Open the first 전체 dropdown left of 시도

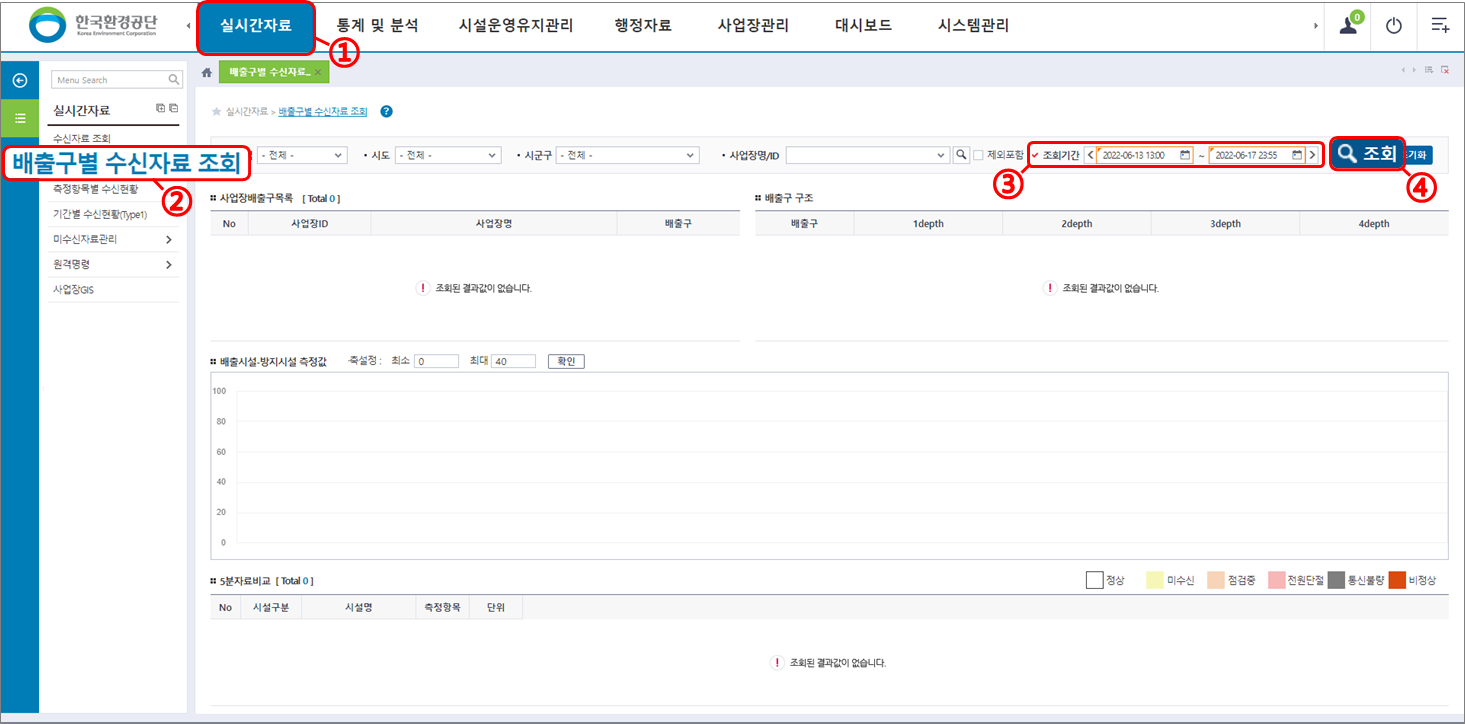click(x=302, y=155)
